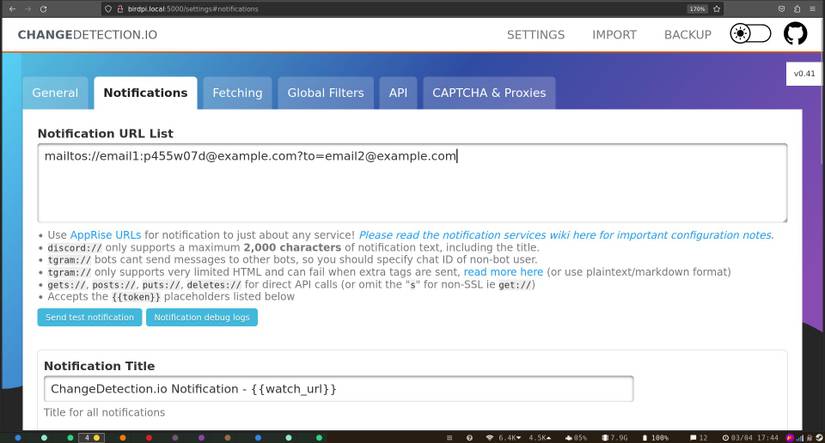
Task: Open the tgram 'read more here' link
Action: pos(503,272)
